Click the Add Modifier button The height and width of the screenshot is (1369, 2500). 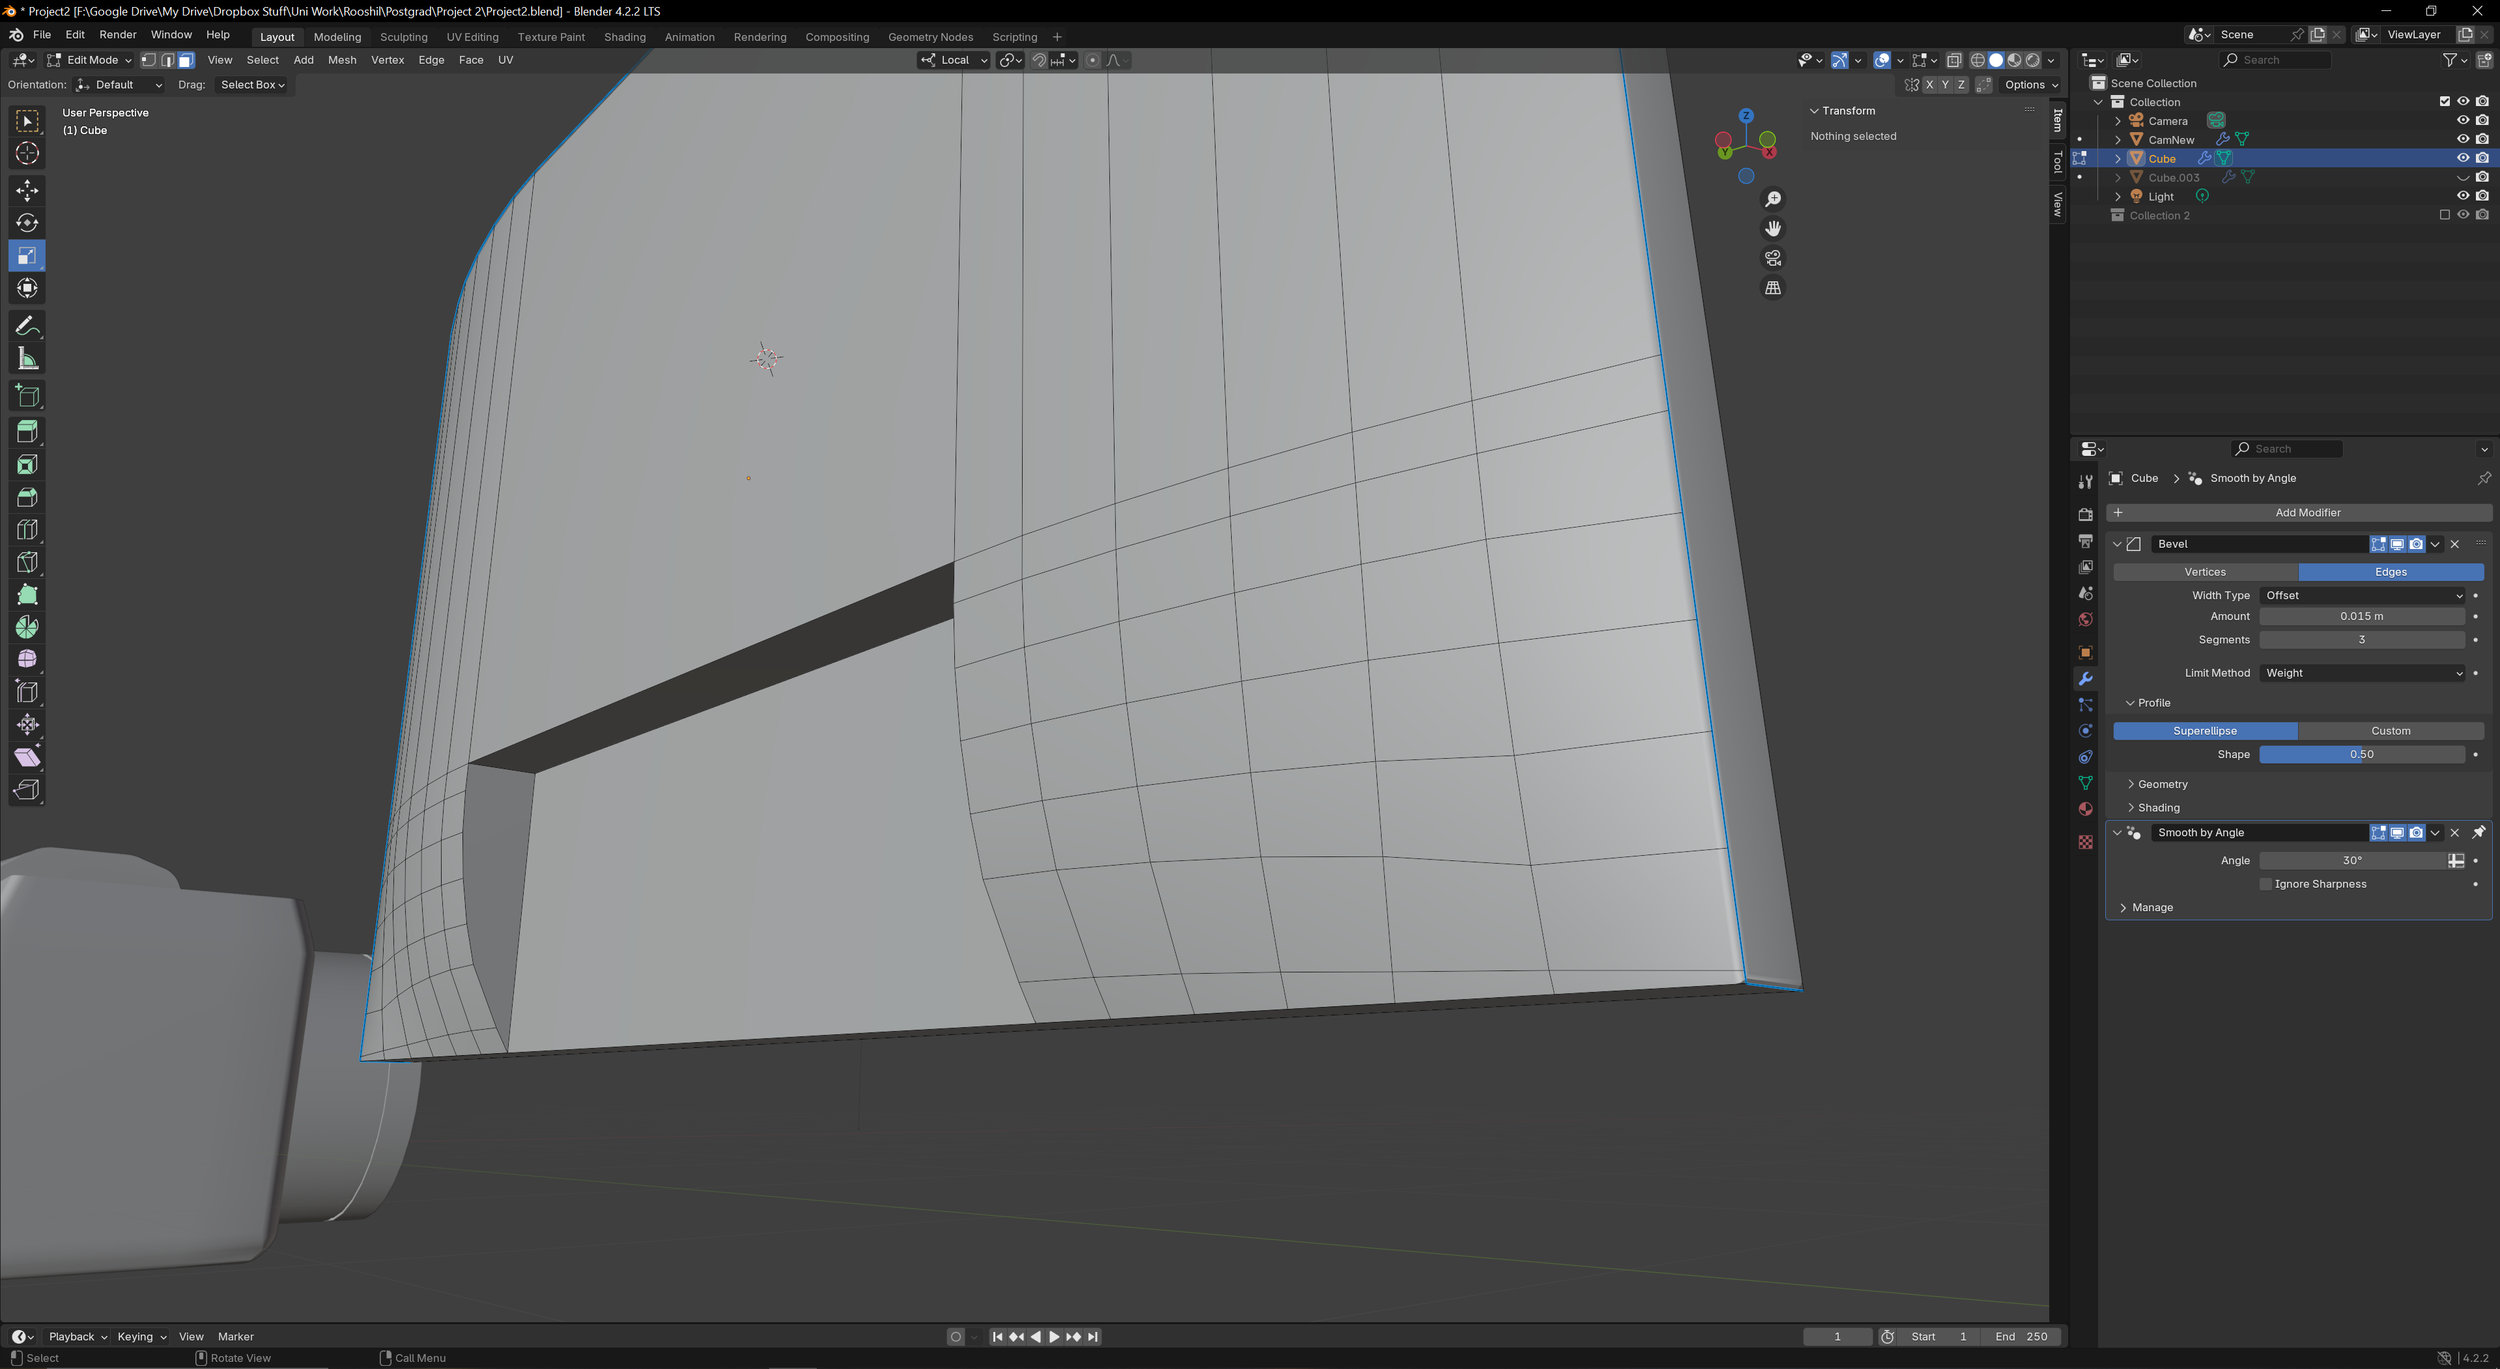[x=2308, y=512]
